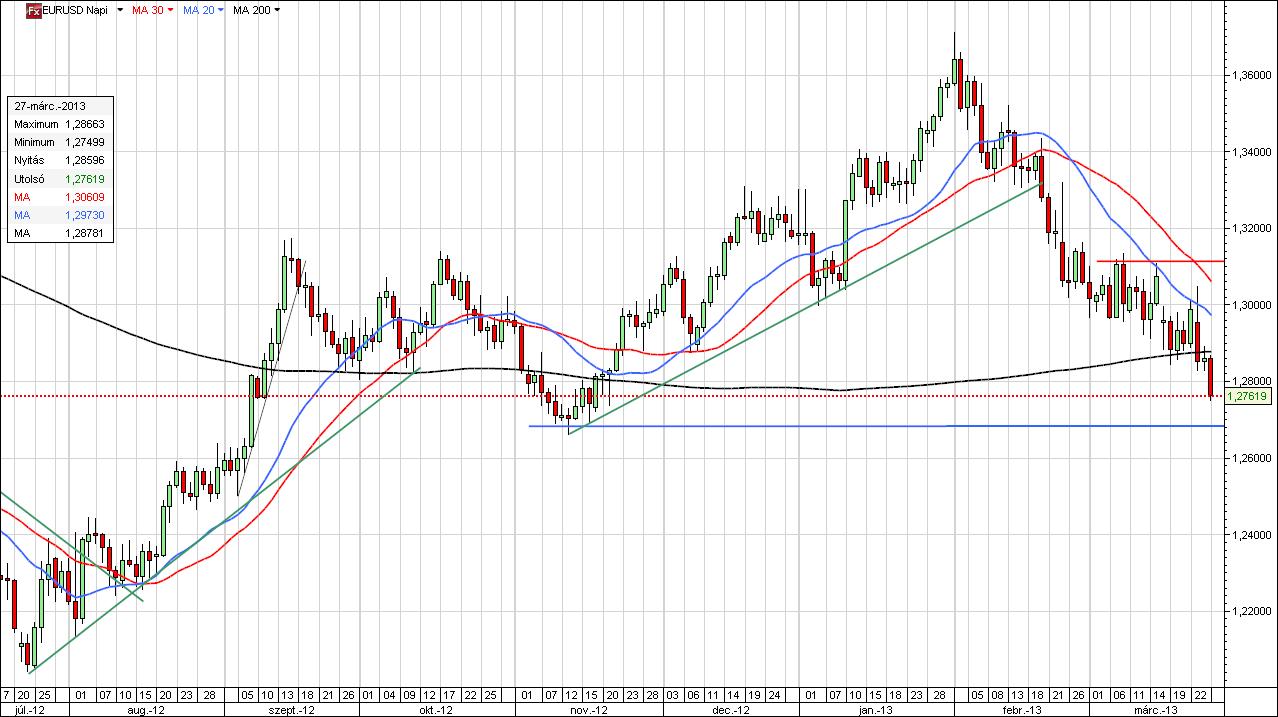
Task: Click the 1,26000 price axis label
Action: tap(1251, 458)
